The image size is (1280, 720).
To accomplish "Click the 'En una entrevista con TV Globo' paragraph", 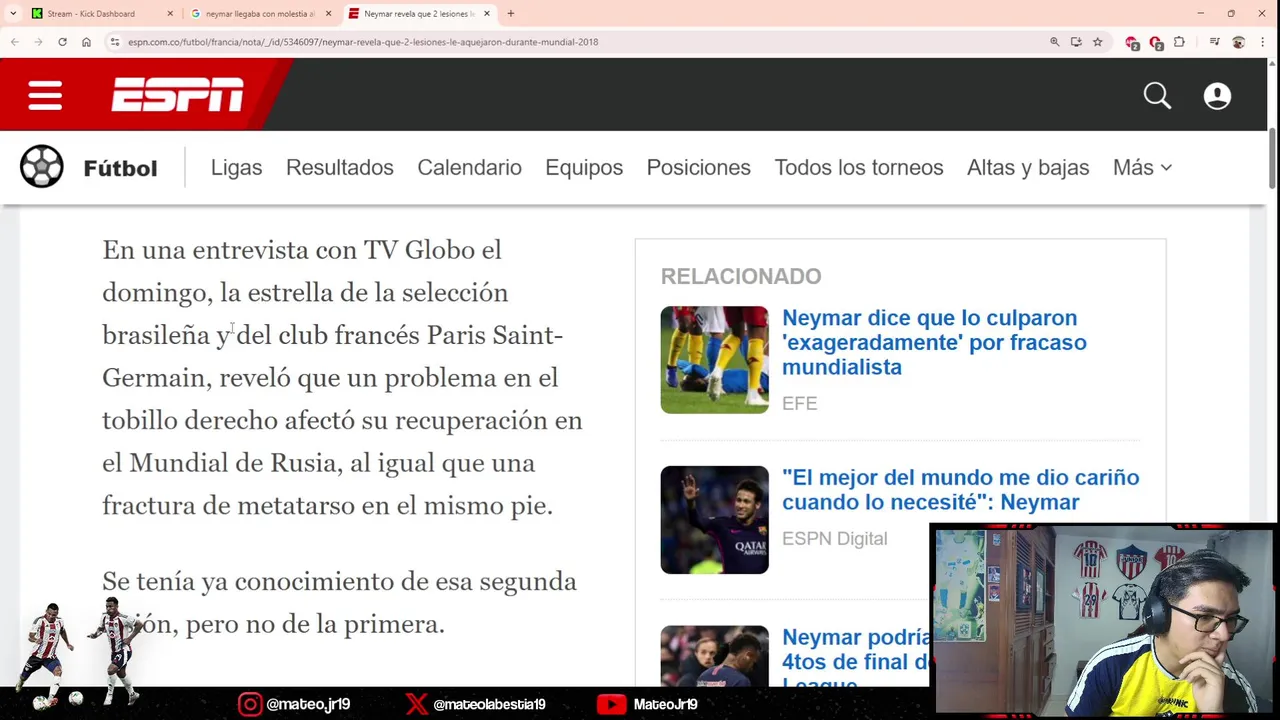I will (x=342, y=377).
